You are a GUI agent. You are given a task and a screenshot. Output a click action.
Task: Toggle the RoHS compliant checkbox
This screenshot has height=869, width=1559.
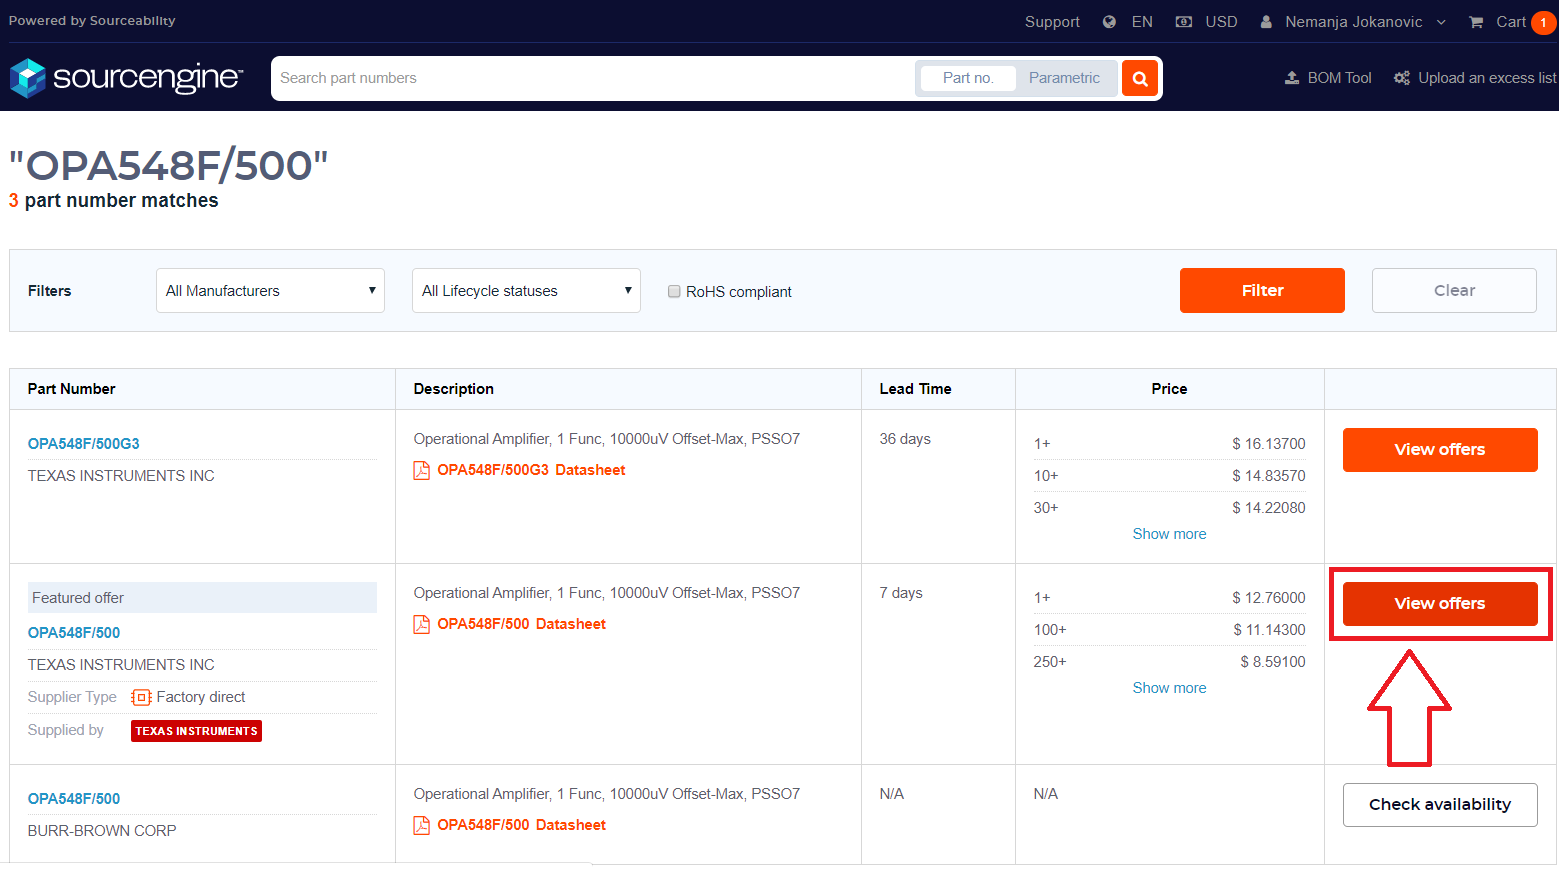(674, 291)
